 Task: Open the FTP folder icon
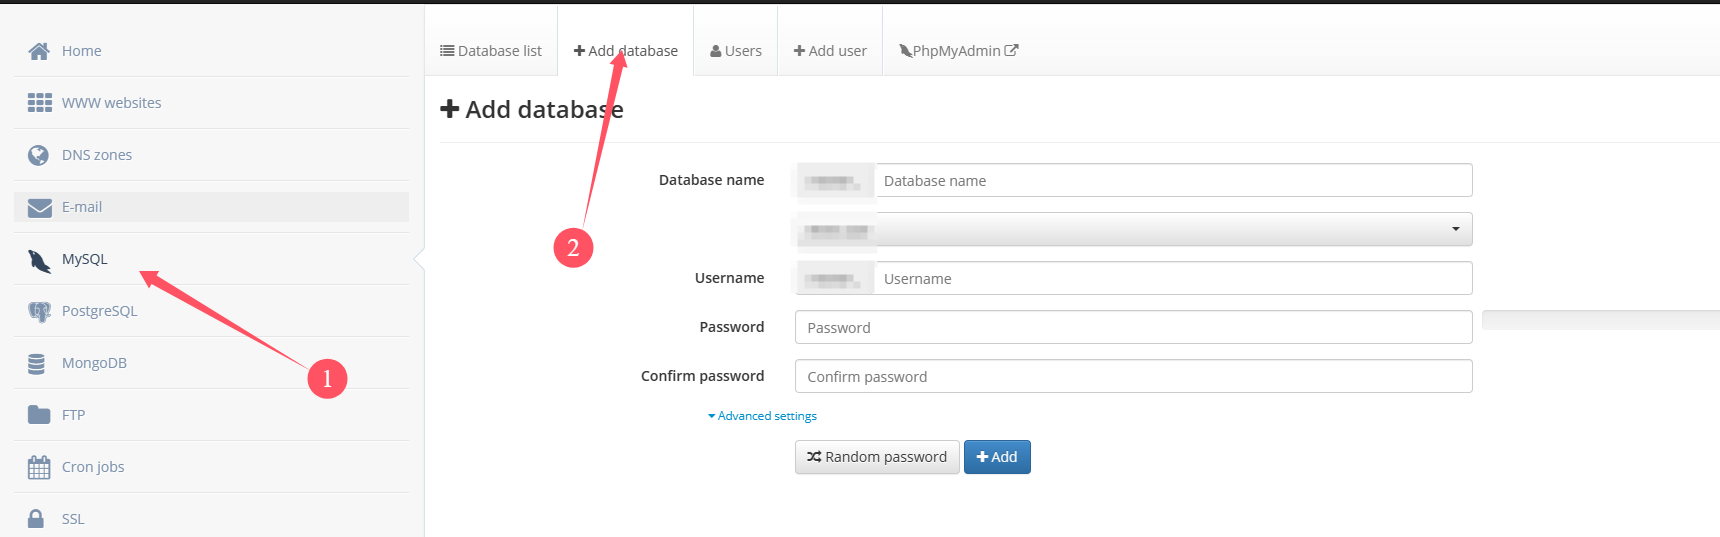(x=39, y=415)
